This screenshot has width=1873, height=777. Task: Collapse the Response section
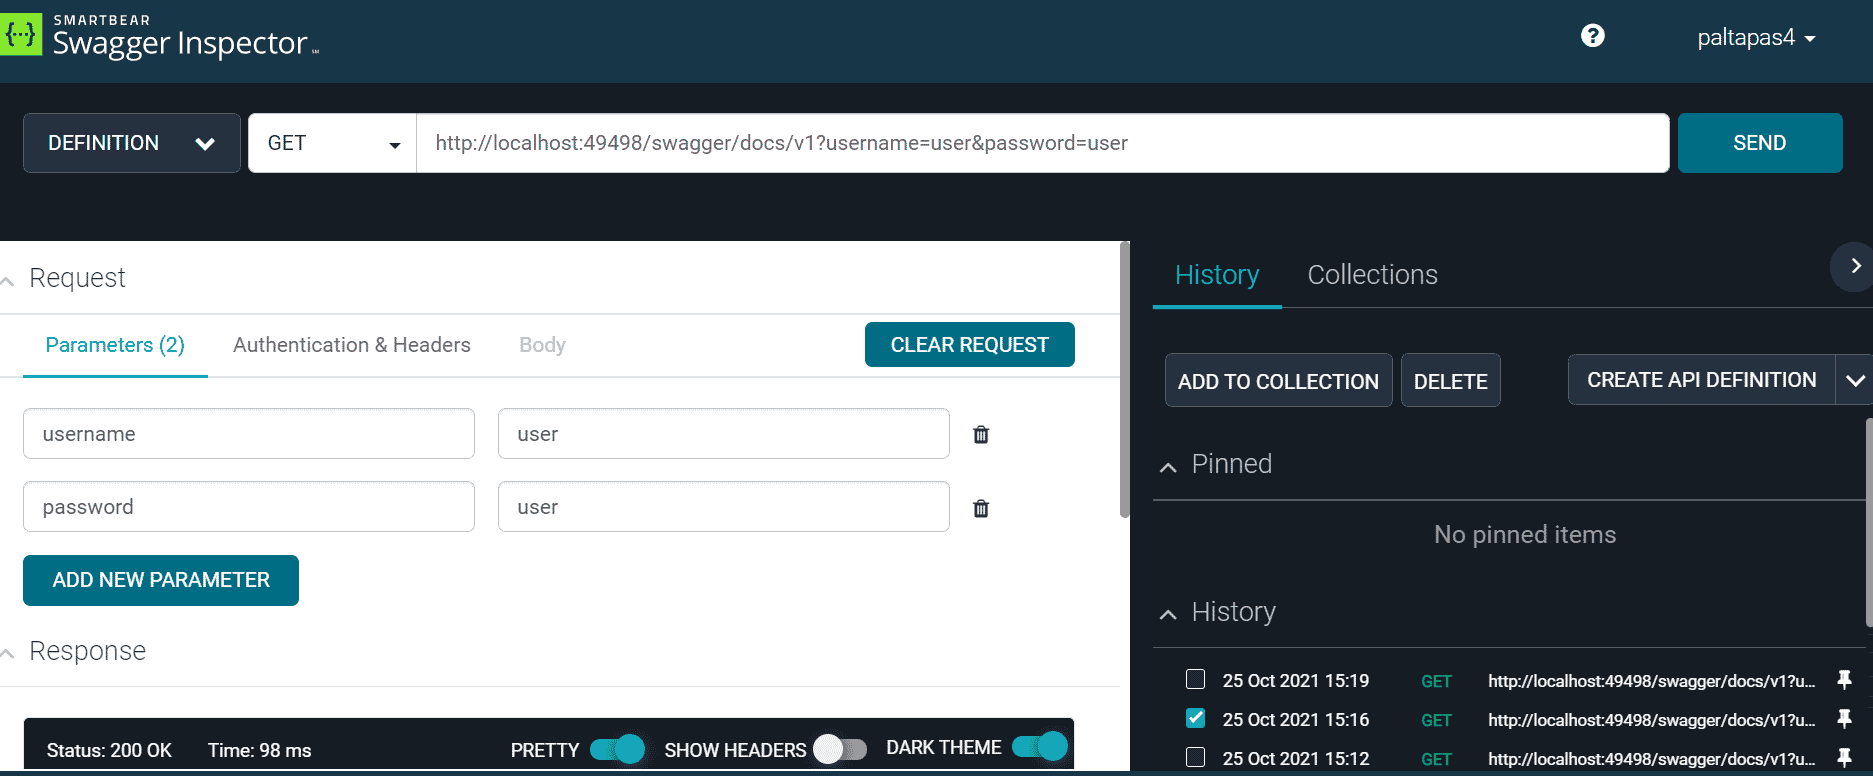[x=8, y=654]
